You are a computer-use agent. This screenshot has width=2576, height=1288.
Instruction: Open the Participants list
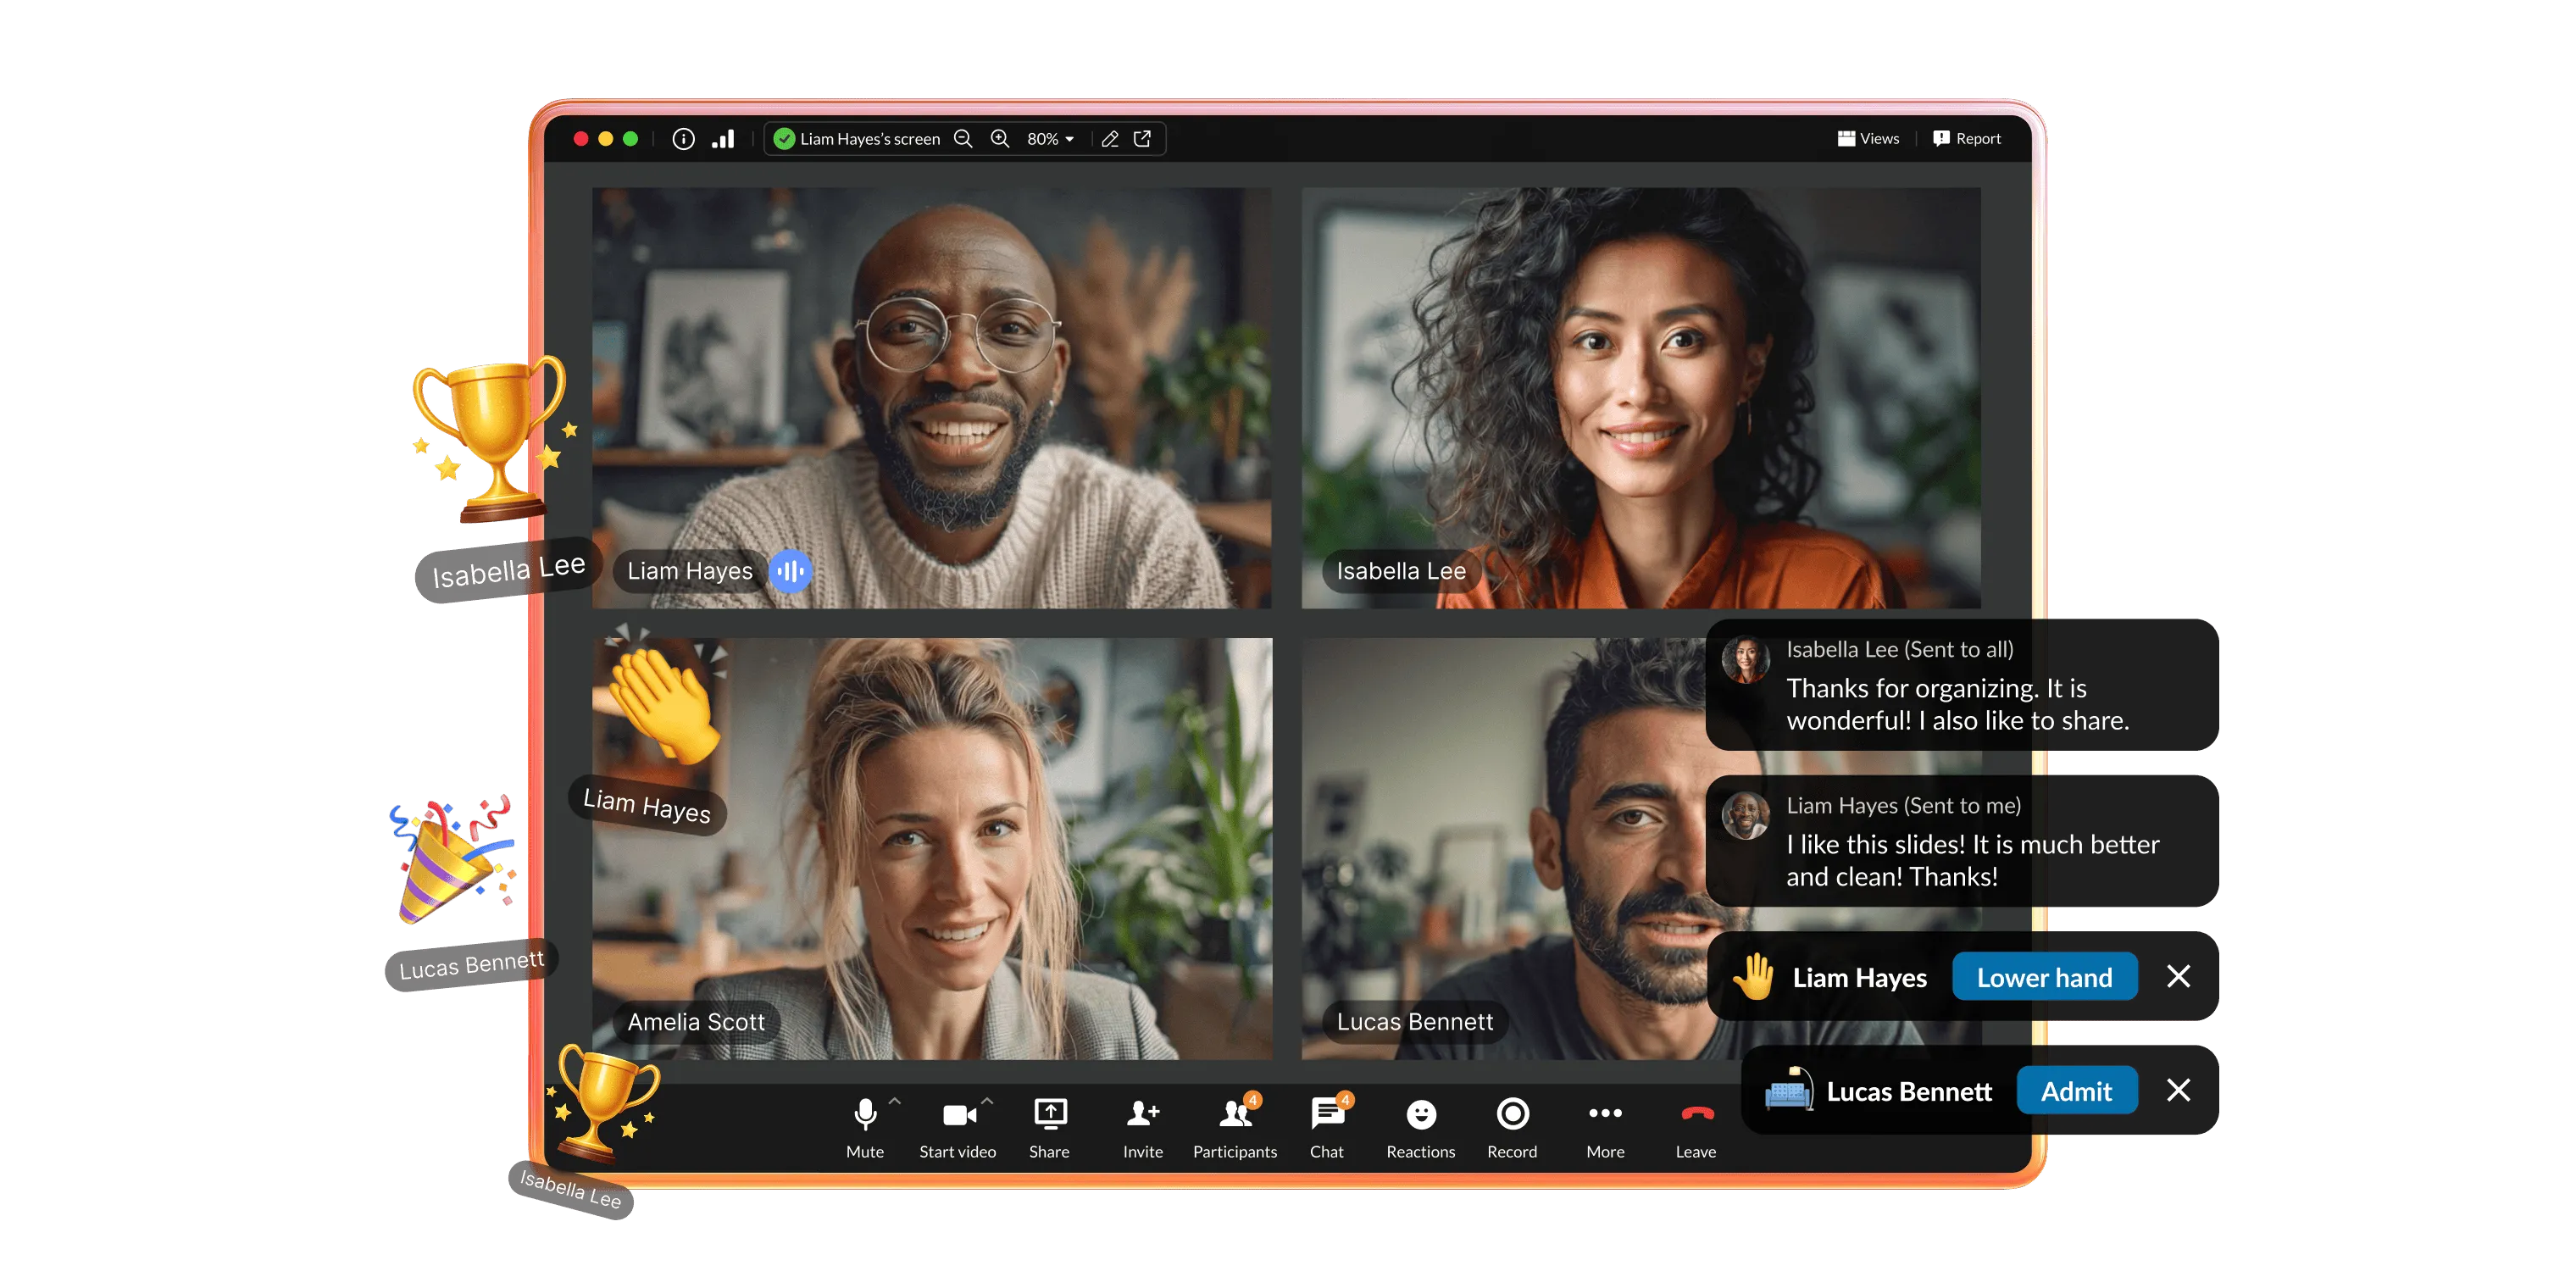pos(1235,1127)
